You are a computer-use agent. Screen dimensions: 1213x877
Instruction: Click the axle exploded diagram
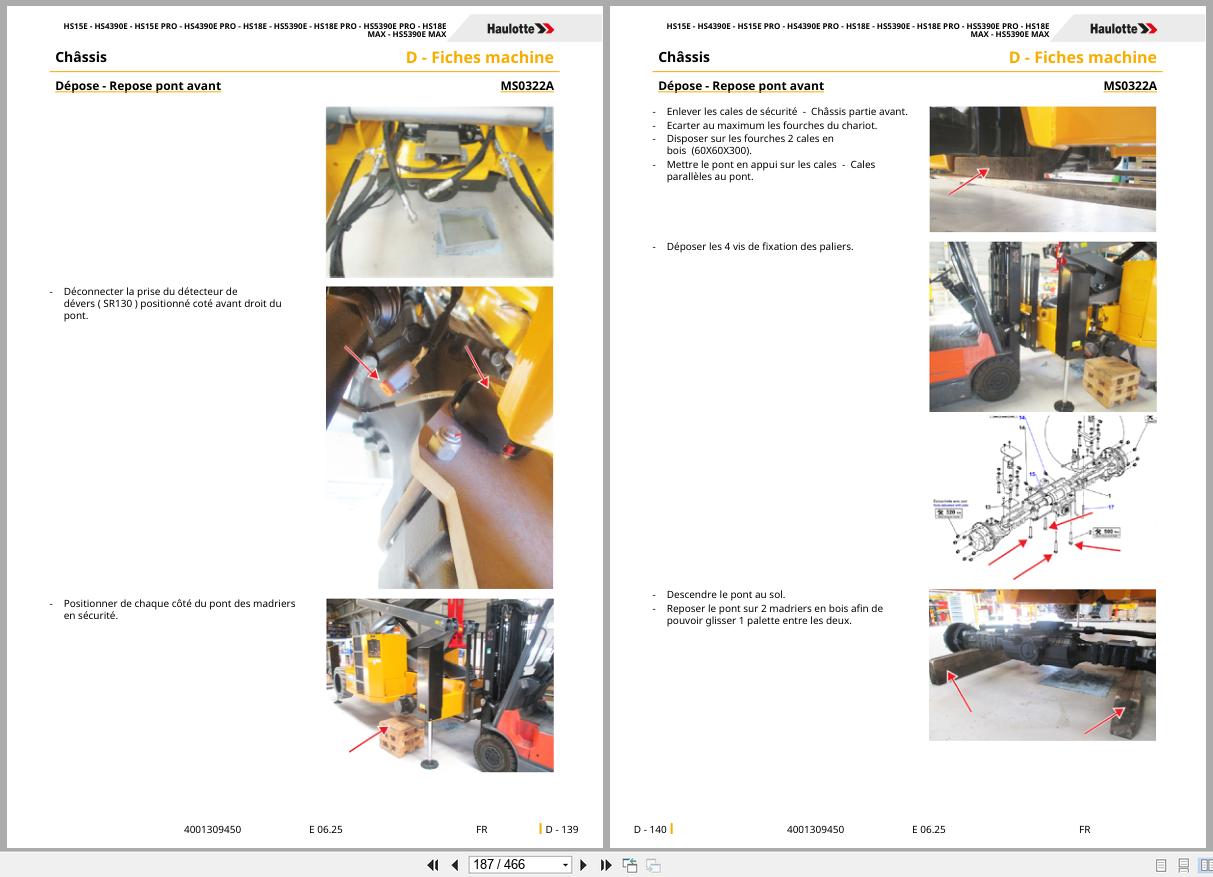[x=1043, y=497]
